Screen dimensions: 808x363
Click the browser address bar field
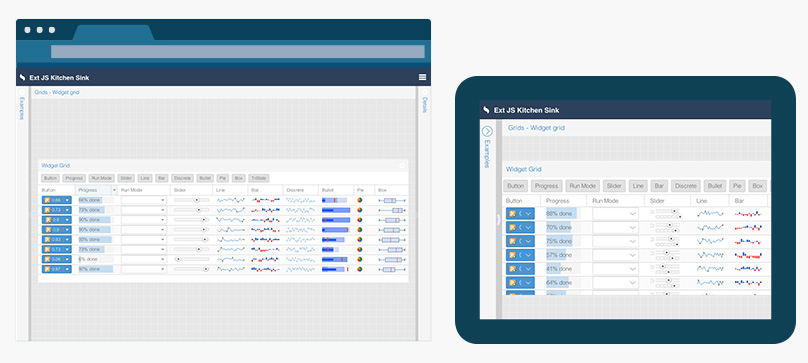coord(238,52)
